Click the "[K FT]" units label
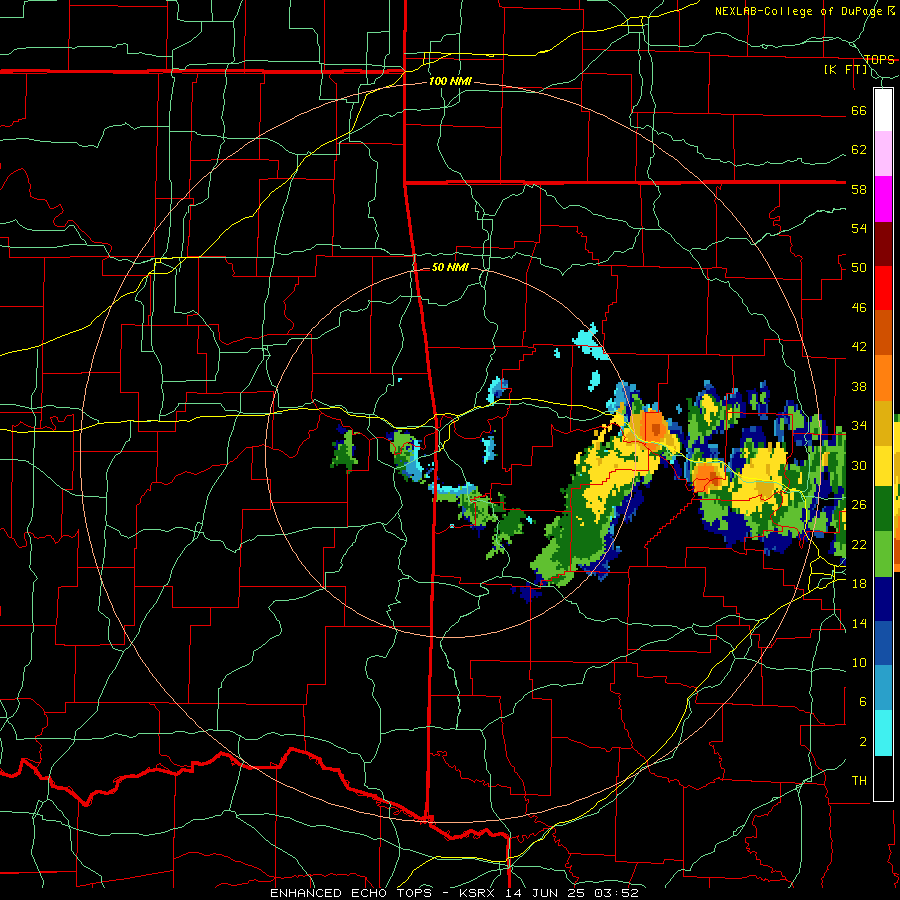The image size is (900, 900). coord(845,70)
